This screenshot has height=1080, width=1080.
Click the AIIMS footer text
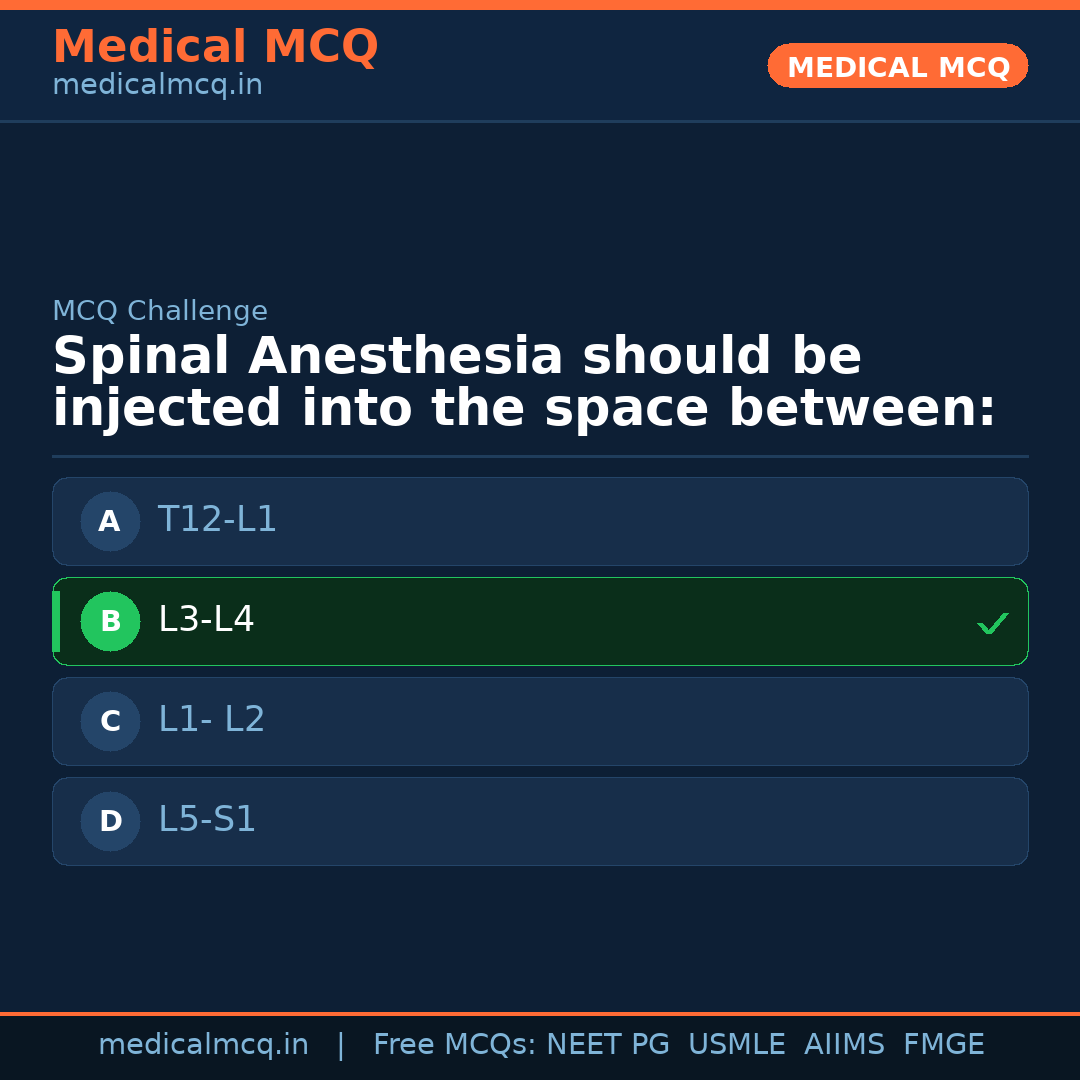pos(844,1045)
